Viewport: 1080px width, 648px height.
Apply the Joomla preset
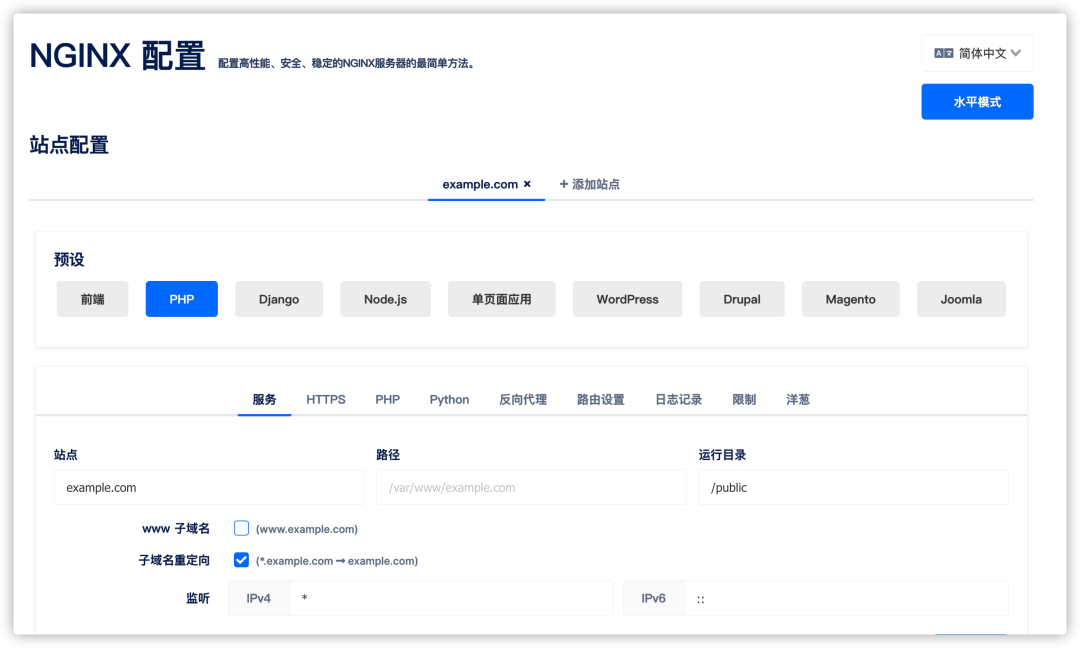961,299
